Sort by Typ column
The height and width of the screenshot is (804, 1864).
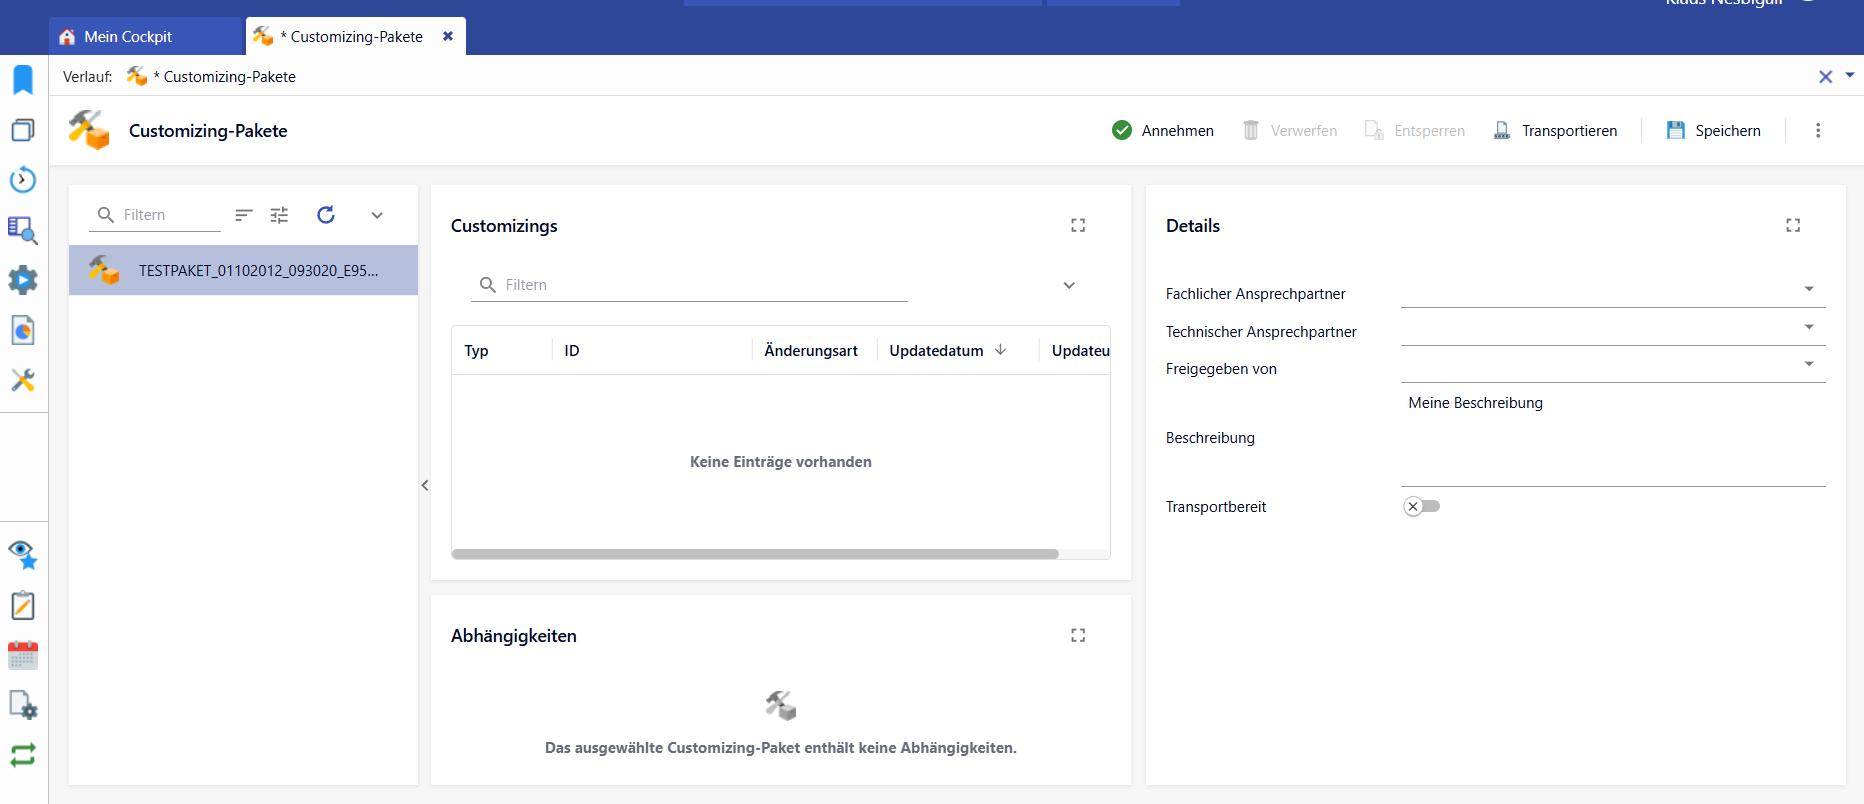tap(476, 351)
